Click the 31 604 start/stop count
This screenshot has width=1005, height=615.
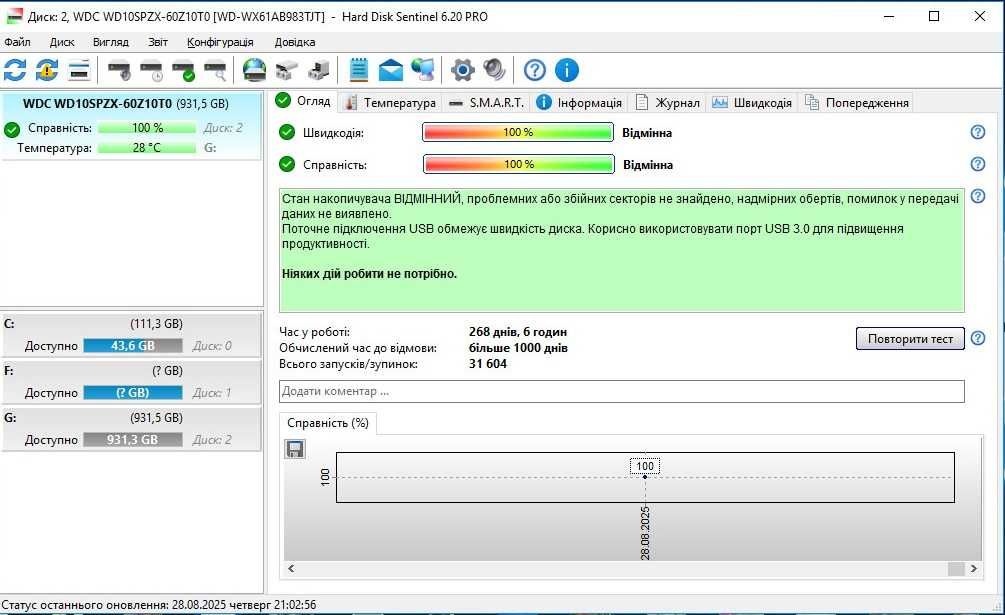coord(488,364)
